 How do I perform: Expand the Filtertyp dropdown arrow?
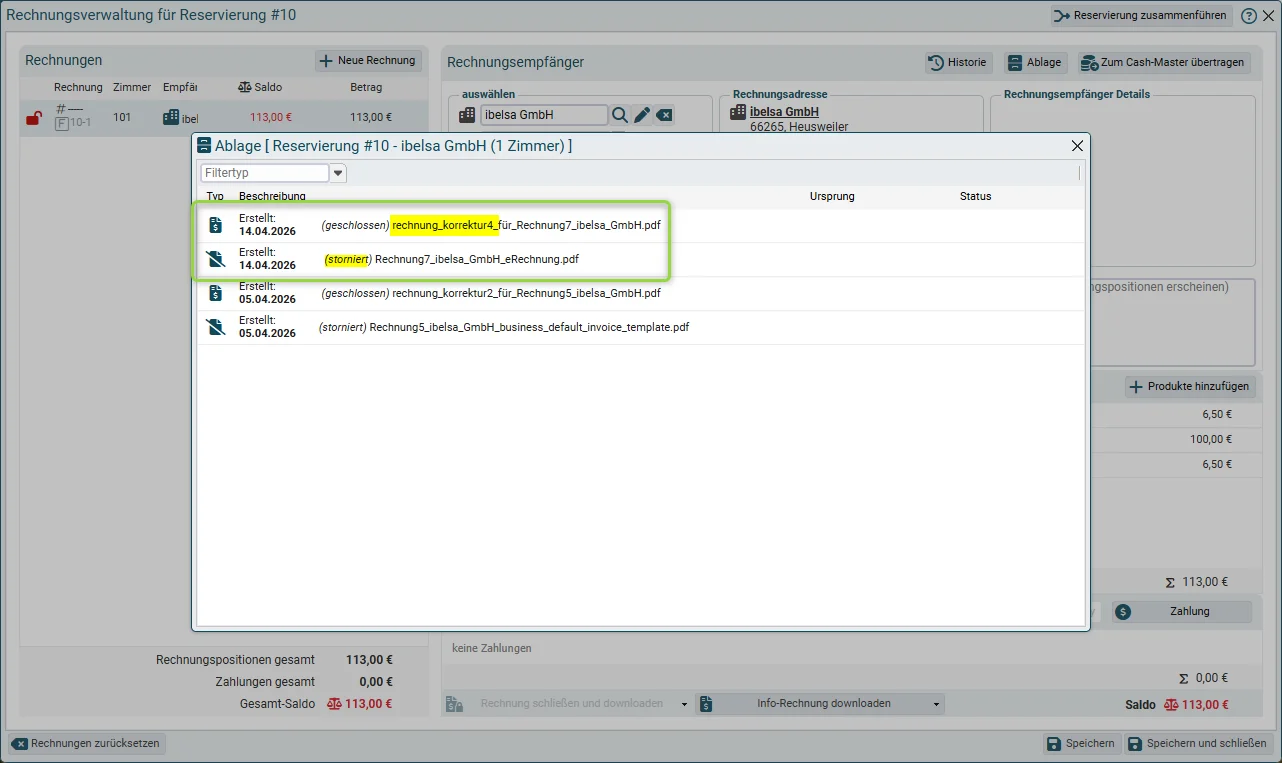(339, 173)
